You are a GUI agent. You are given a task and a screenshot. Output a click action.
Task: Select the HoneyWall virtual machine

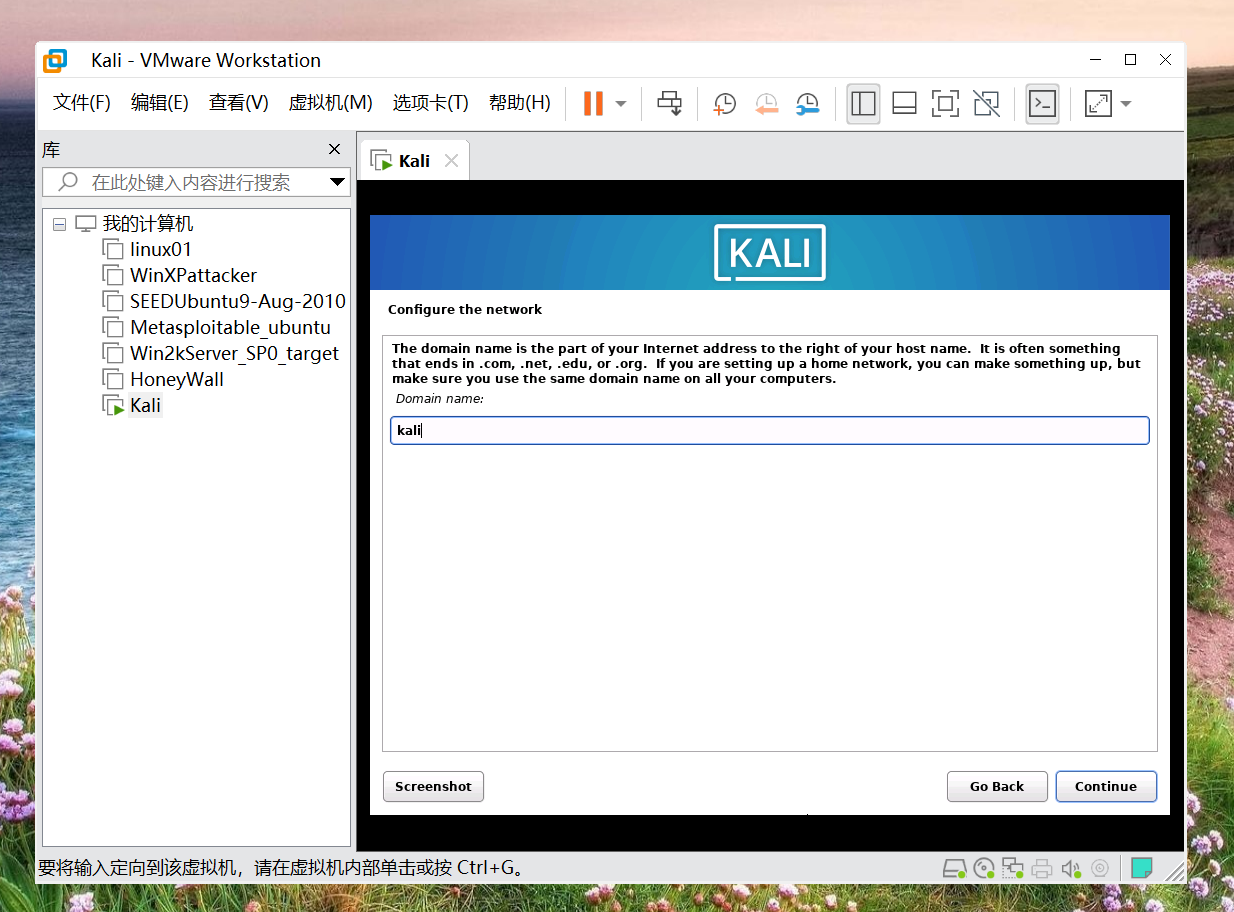[176, 379]
